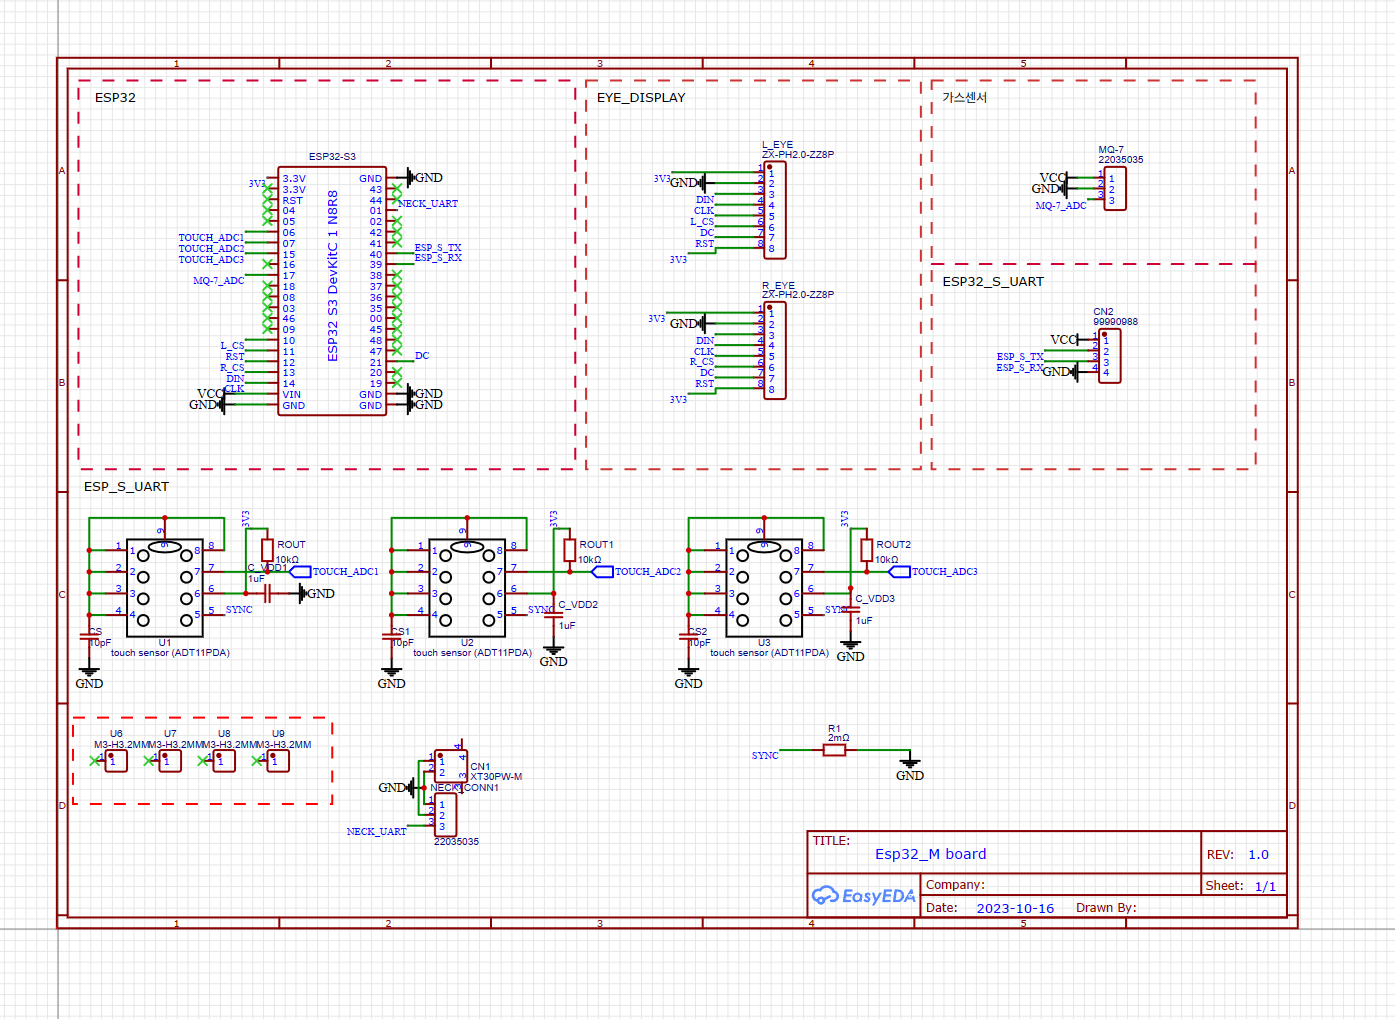The height and width of the screenshot is (1019, 1395).
Task: Select the GND symbol beside R1 resistor
Action: click(x=910, y=768)
